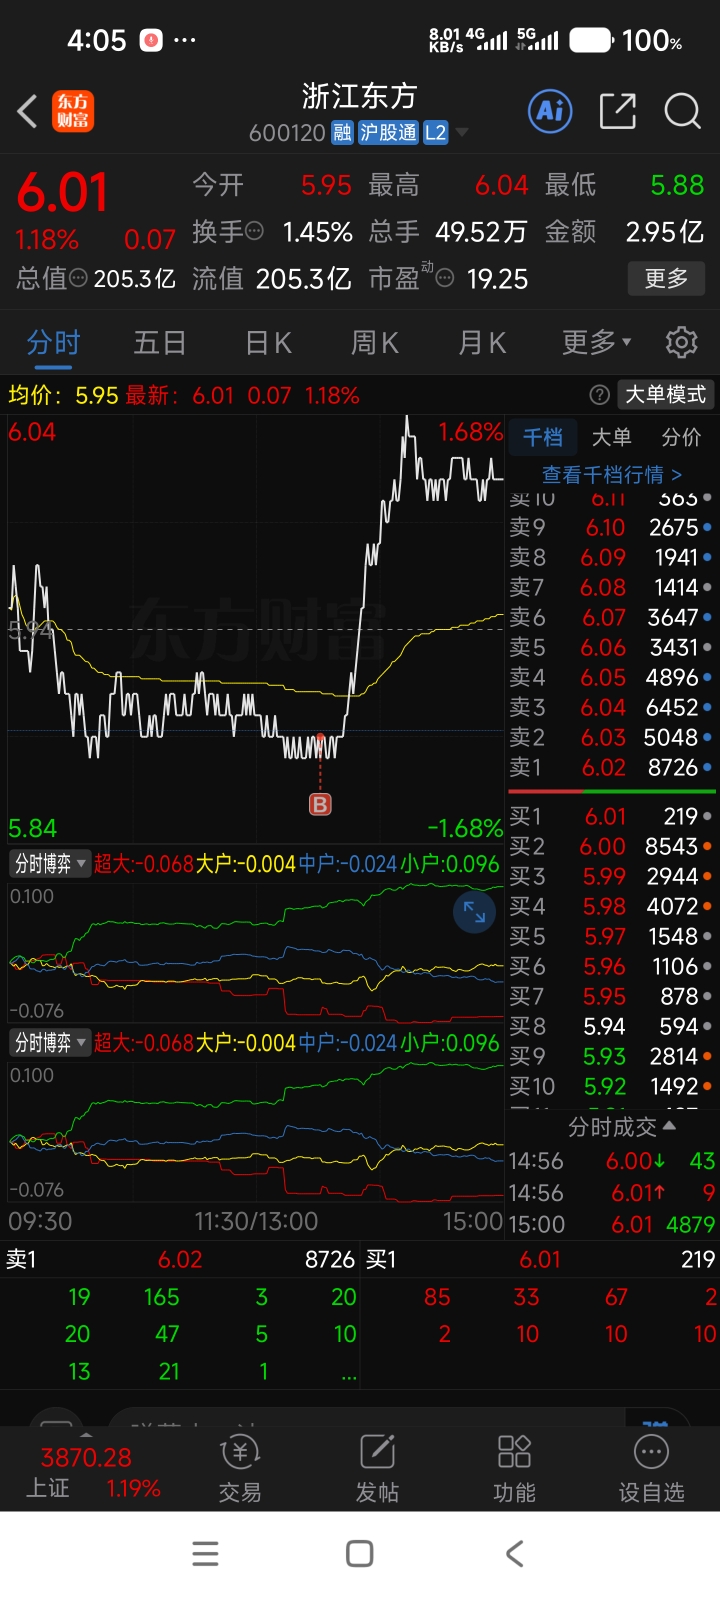Image resolution: width=720 pixels, height=1600 pixels.
Task: Switch to 分时 tab
Action: click(53, 343)
